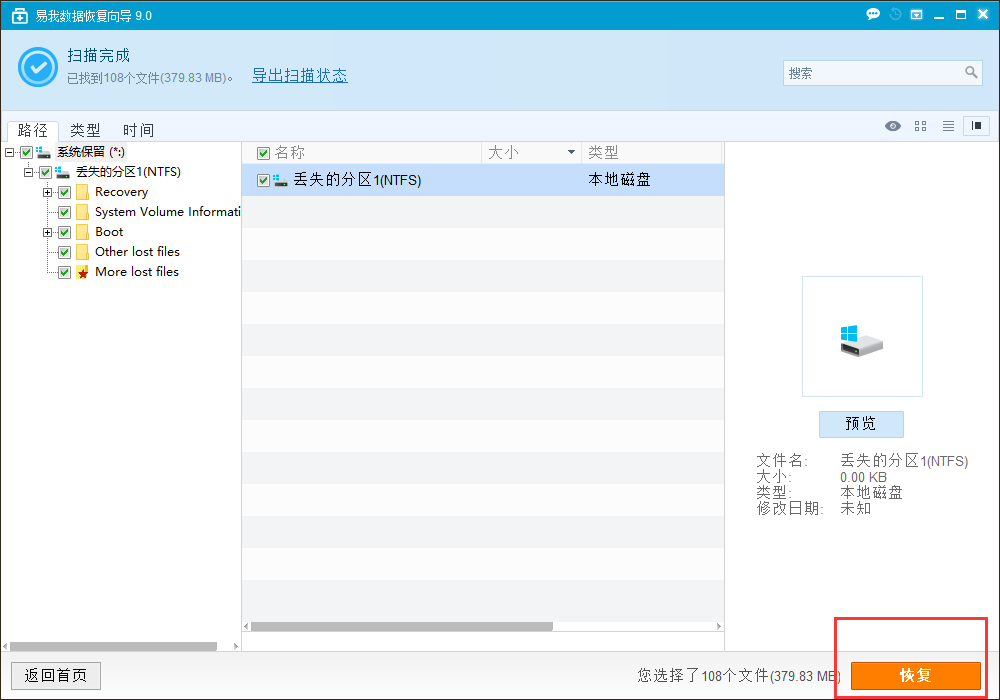Switch to large icons grid view
The width and height of the screenshot is (1000, 700).
(921, 126)
